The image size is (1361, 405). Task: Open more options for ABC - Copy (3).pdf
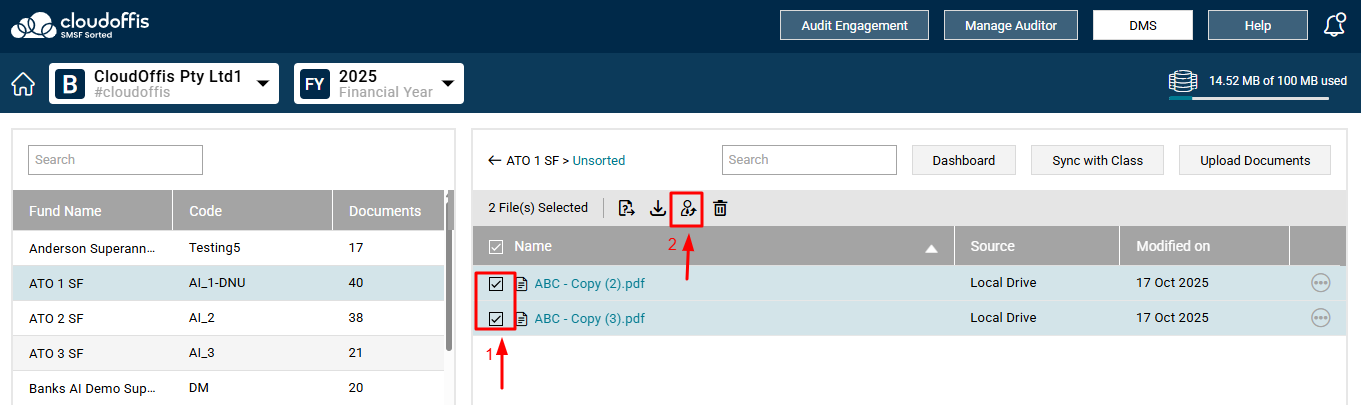click(1320, 318)
